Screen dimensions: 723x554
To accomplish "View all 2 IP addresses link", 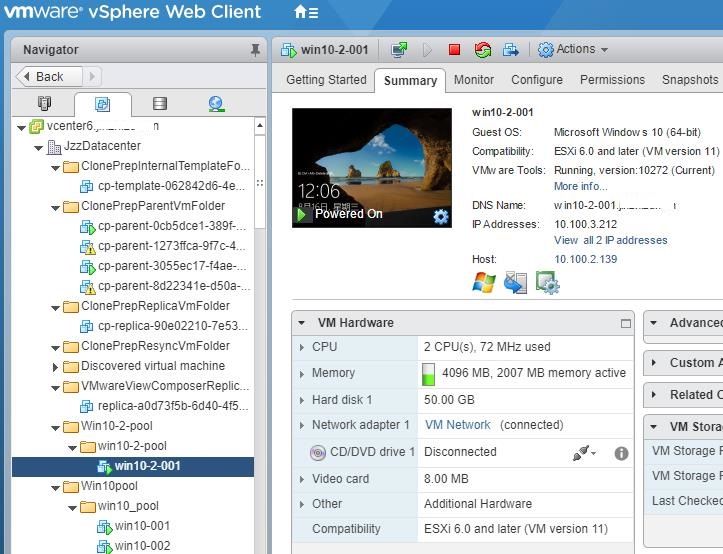I will 610,240.
